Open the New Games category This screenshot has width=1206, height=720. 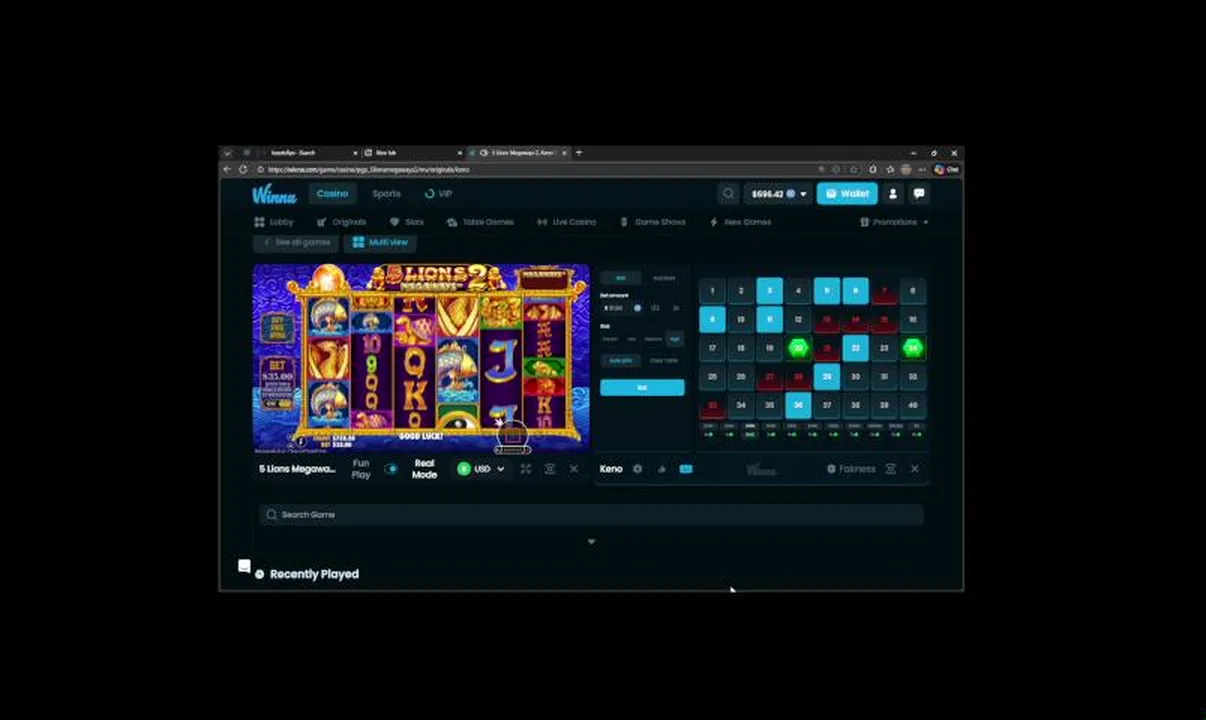[741, 222]
